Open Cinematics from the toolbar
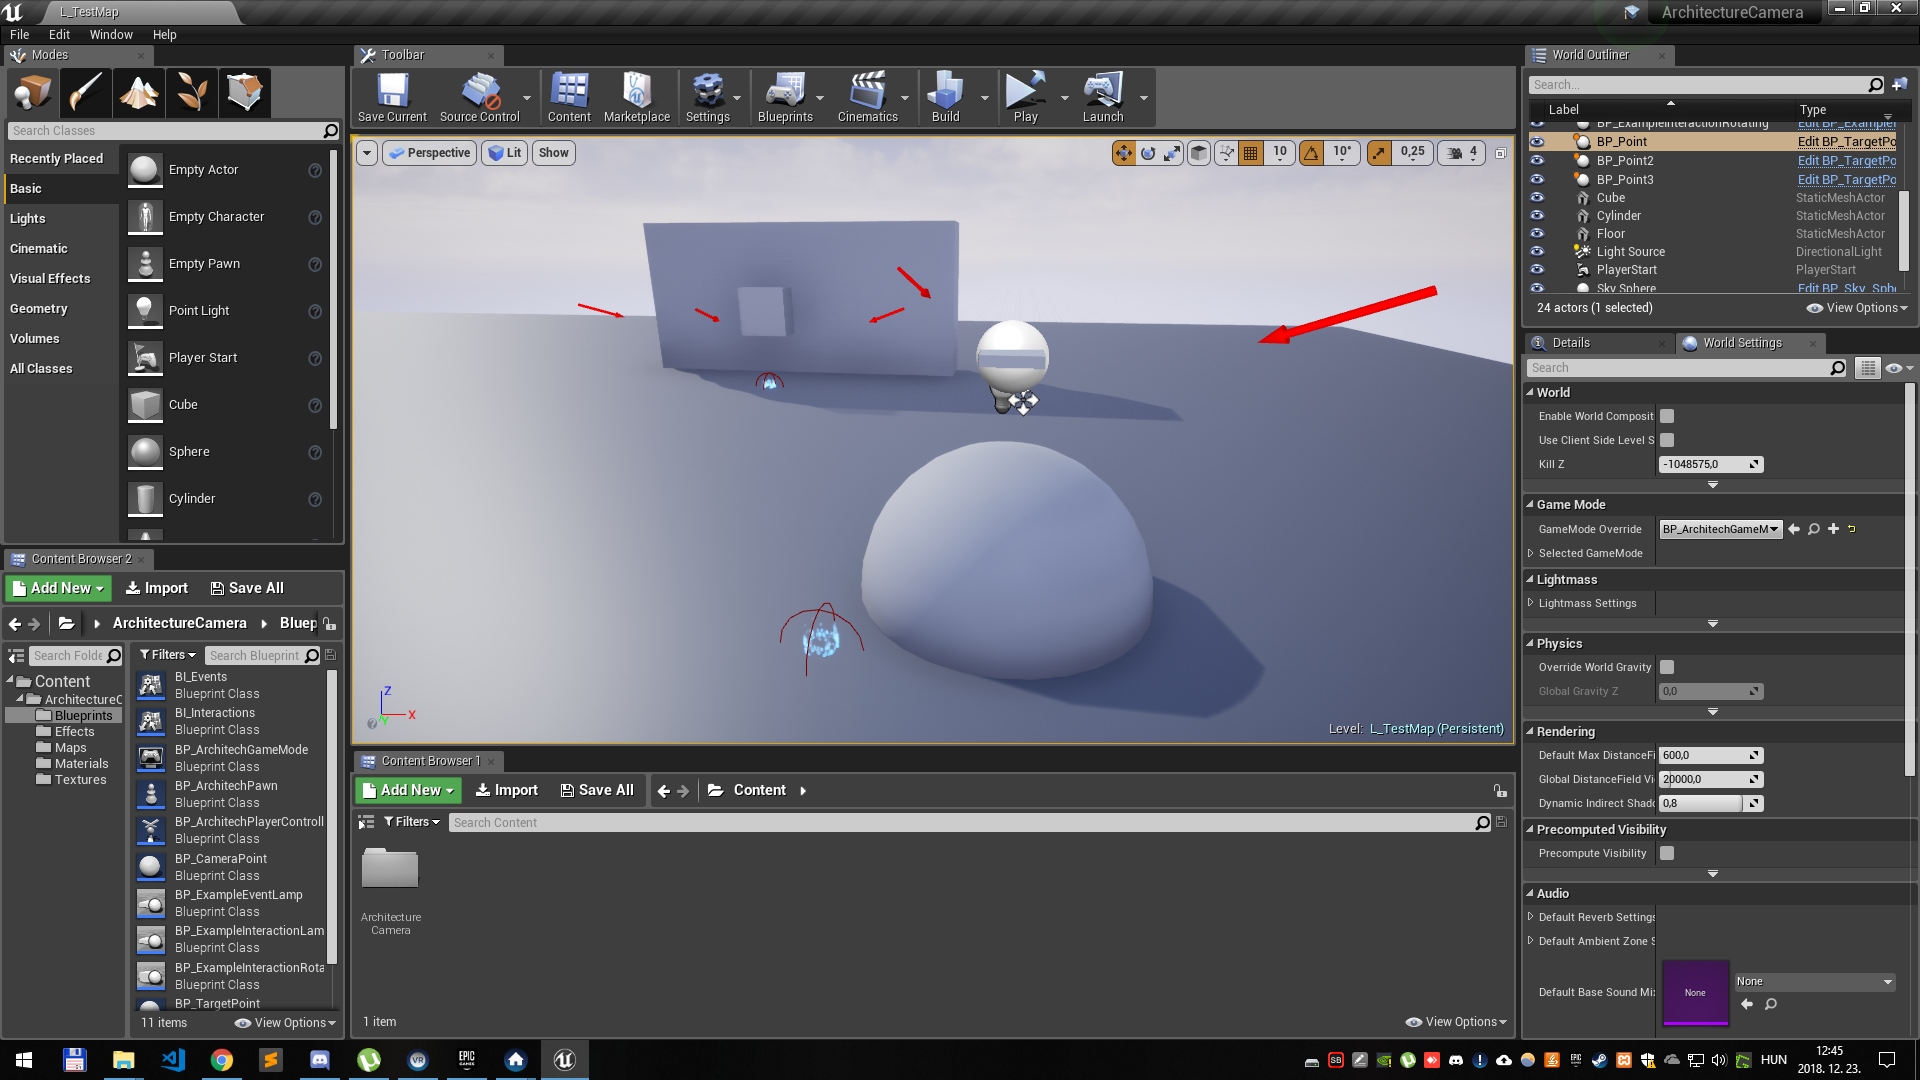 click(866, 95)
